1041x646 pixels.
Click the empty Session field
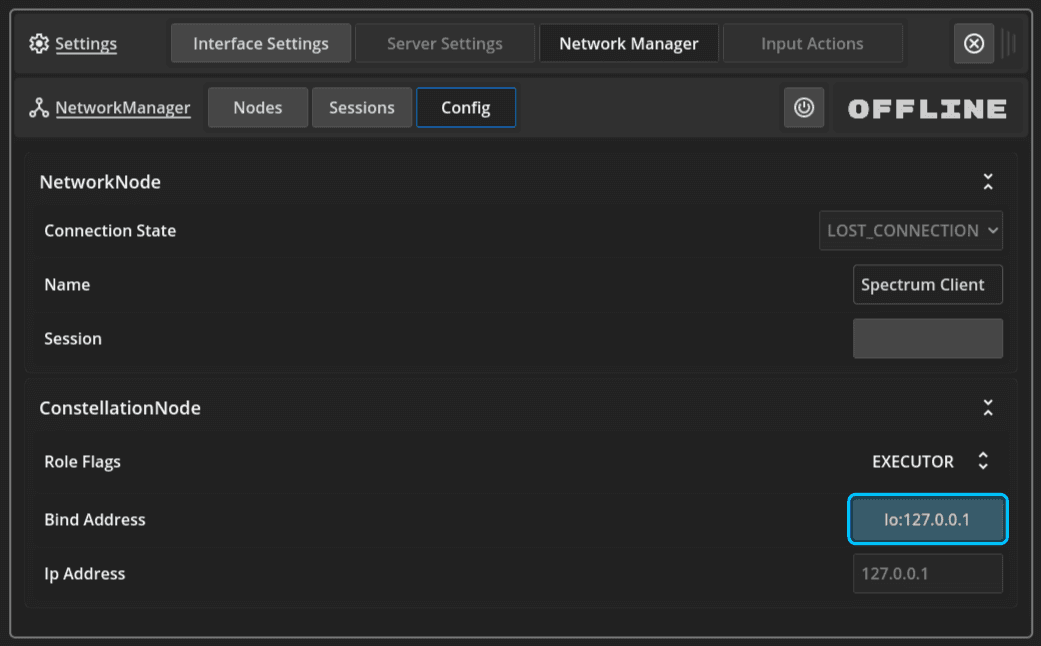pyautogui.click(x=928, y=339)
